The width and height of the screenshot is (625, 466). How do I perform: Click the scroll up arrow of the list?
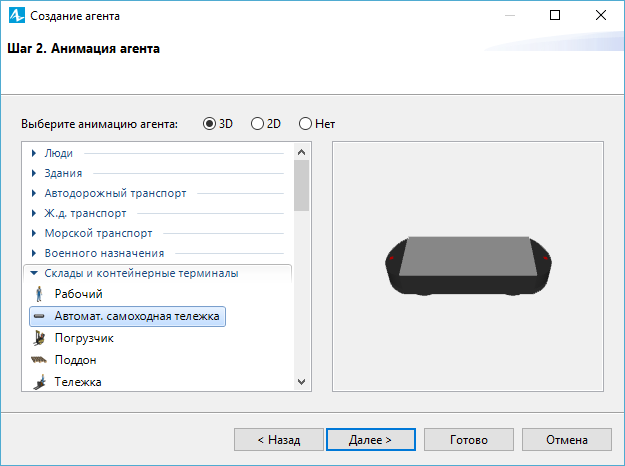(302, 152)
